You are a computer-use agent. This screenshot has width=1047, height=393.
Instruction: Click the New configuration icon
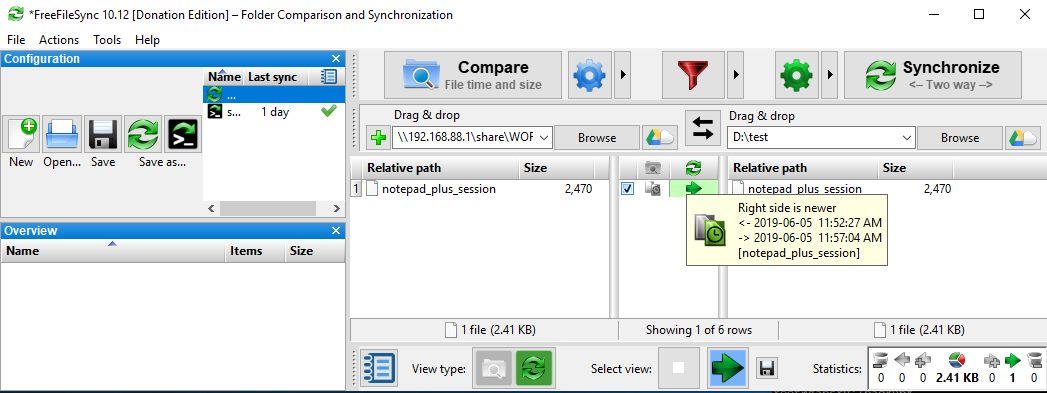coord(21,134)
